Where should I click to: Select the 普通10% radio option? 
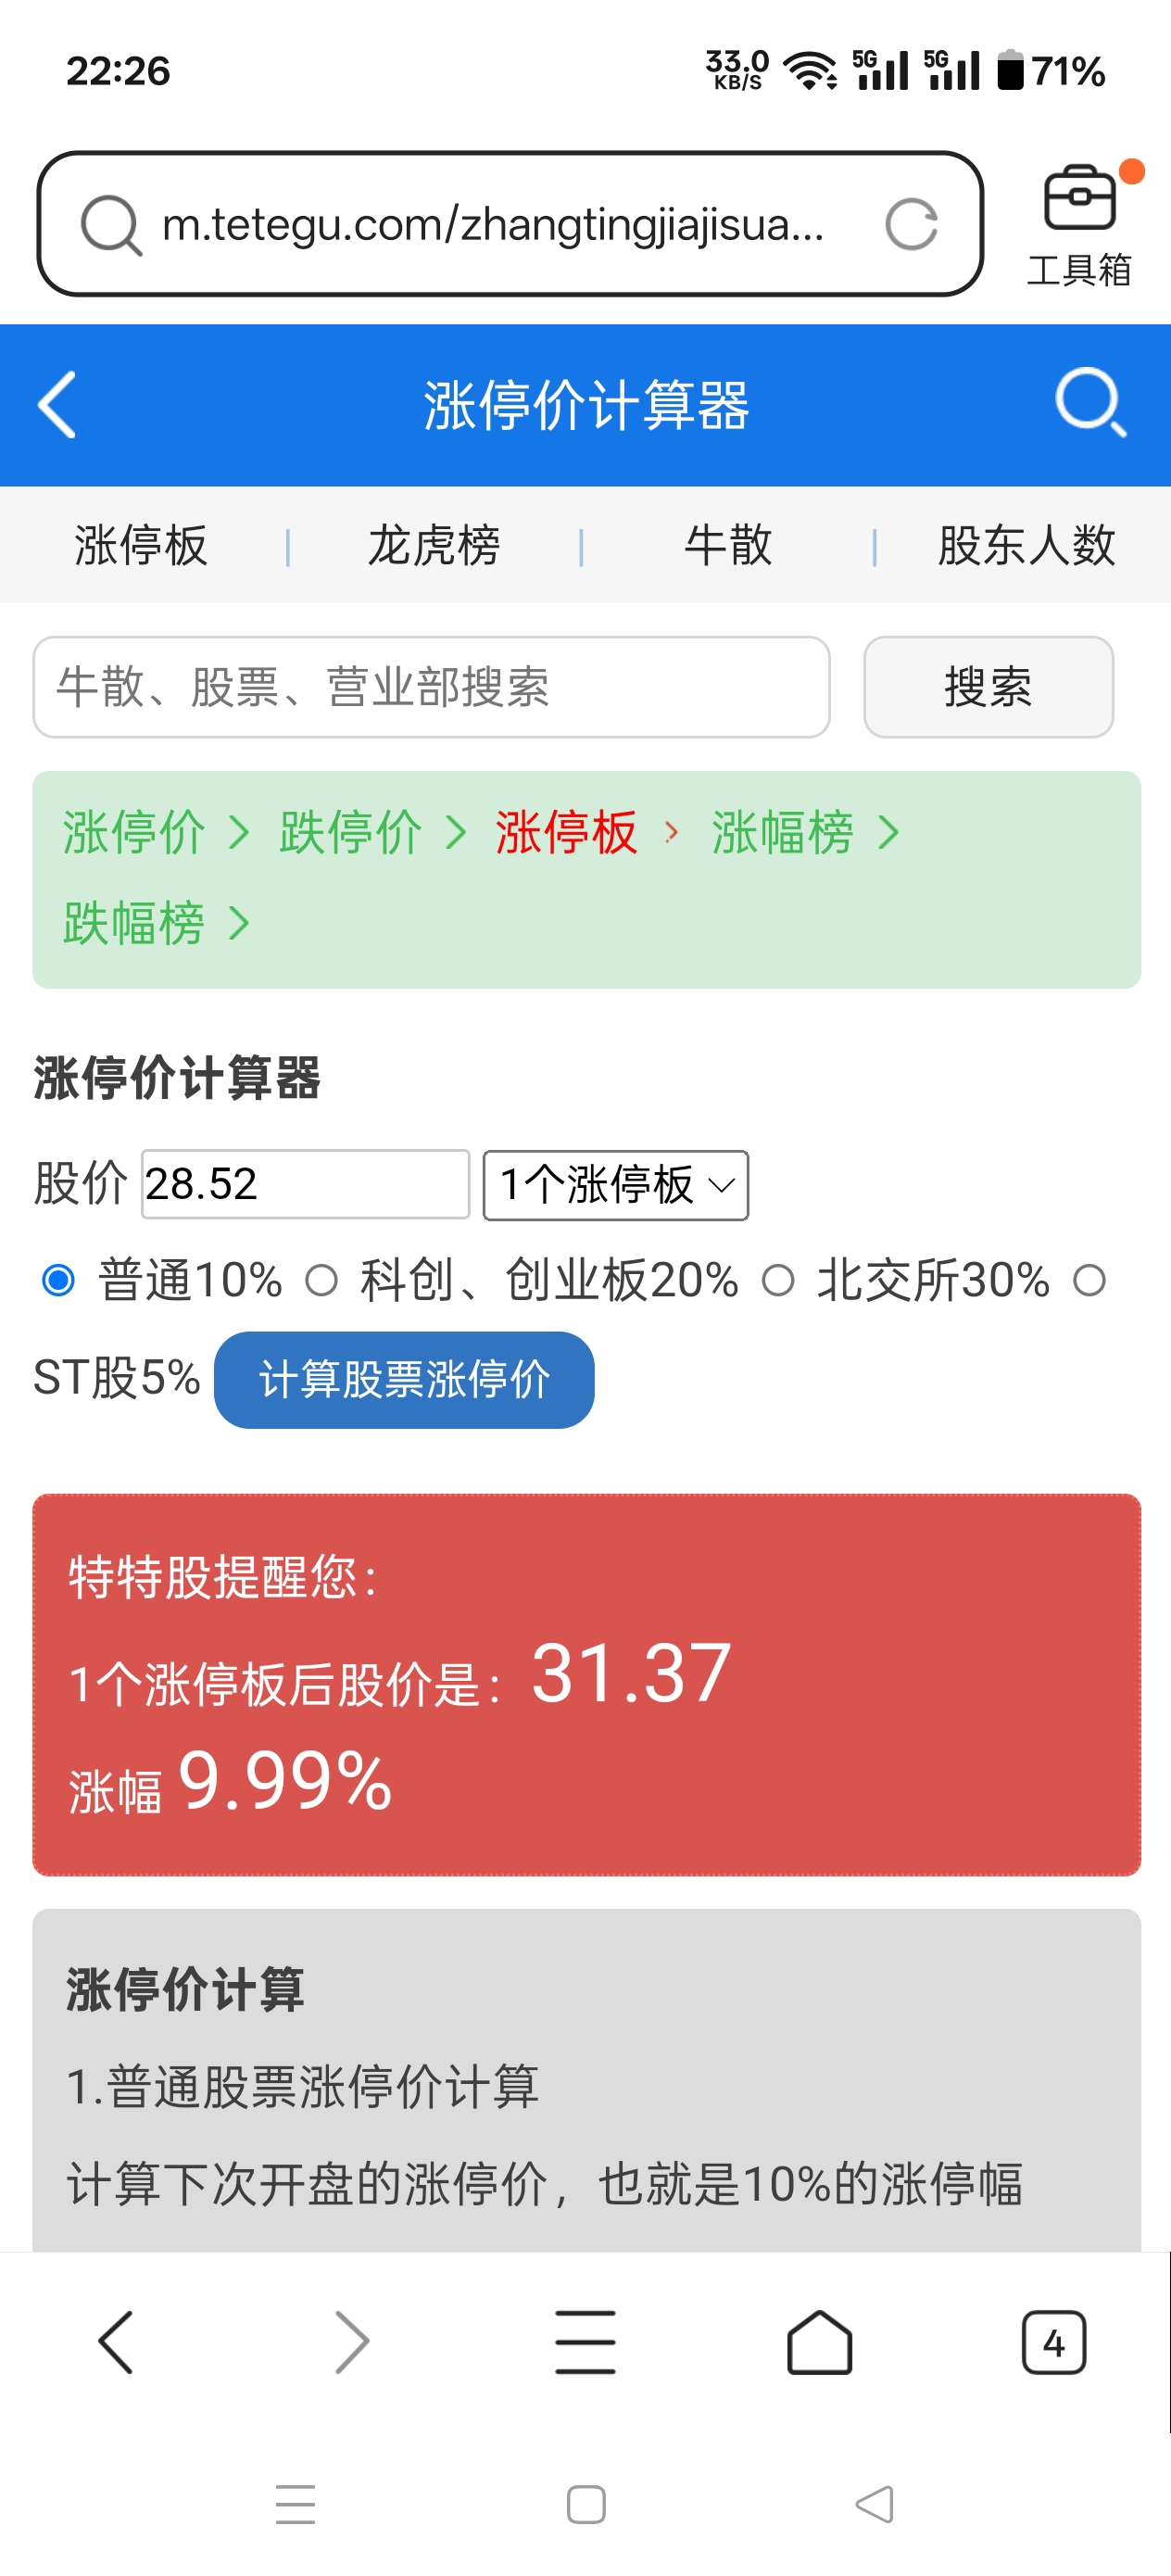(x=58, y=1280)
